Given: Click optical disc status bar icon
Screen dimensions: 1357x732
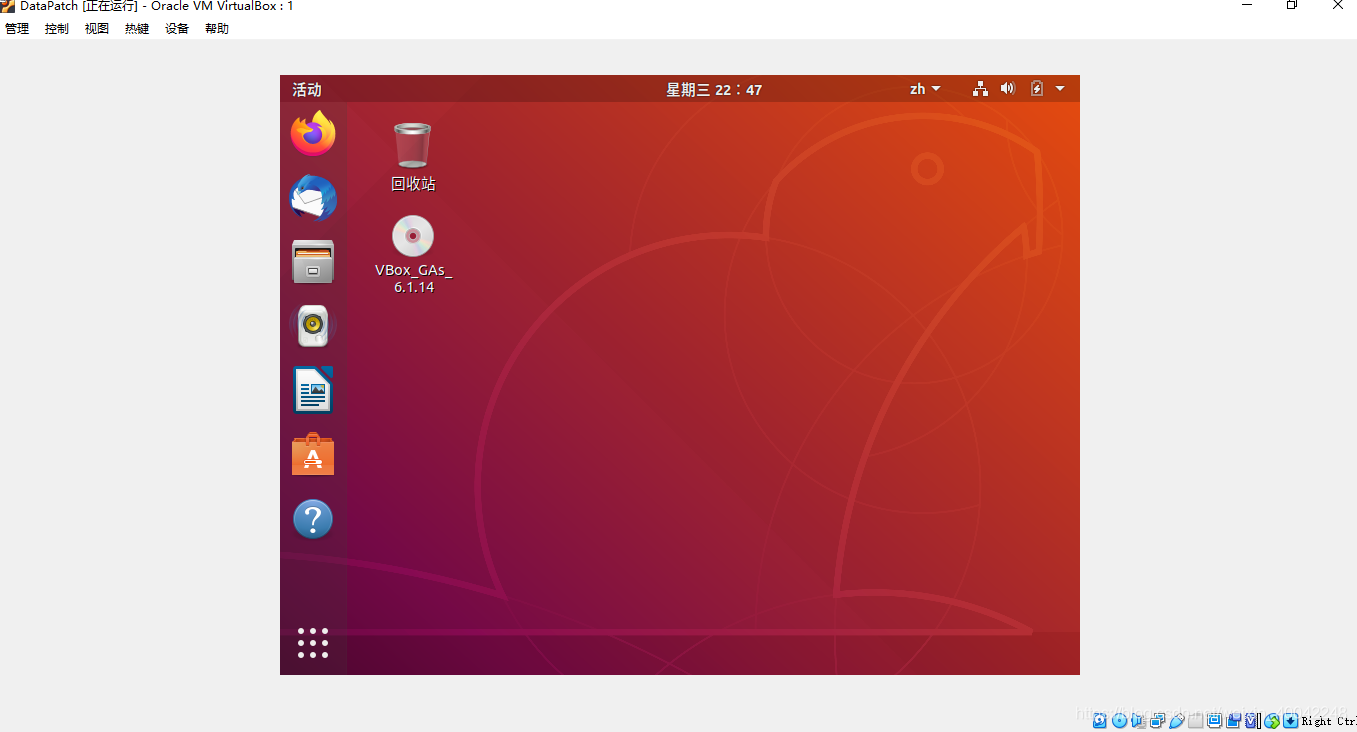Looking at the screenshot, I should tap(1119, 720).
